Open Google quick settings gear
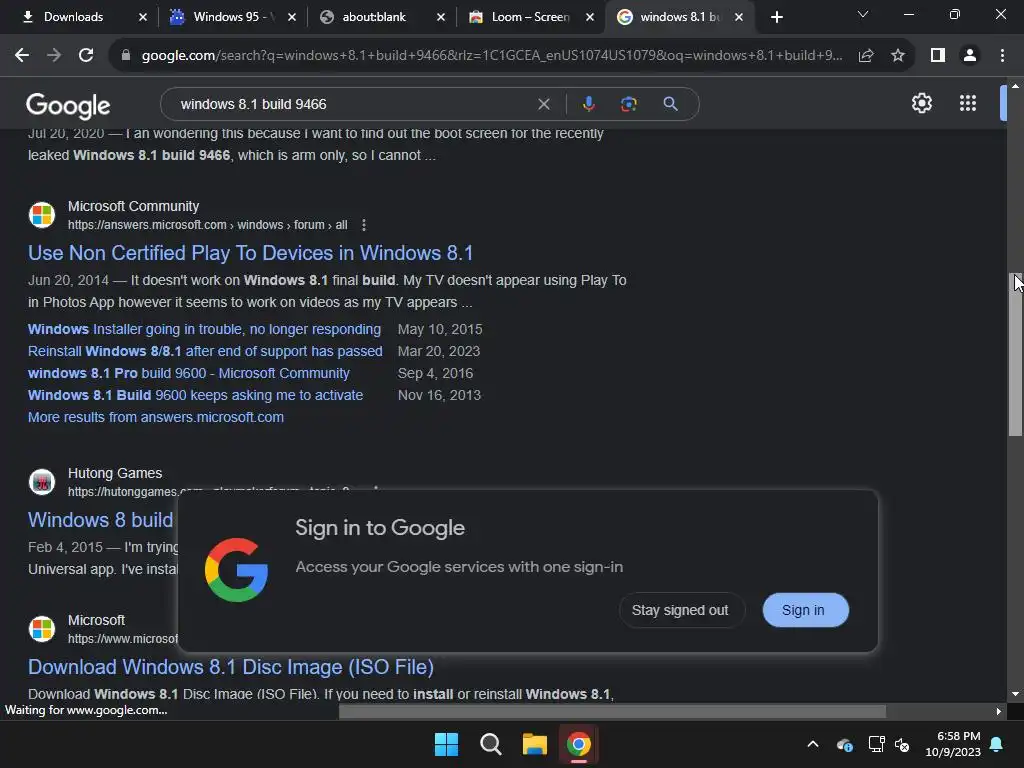 click(921, 103)
